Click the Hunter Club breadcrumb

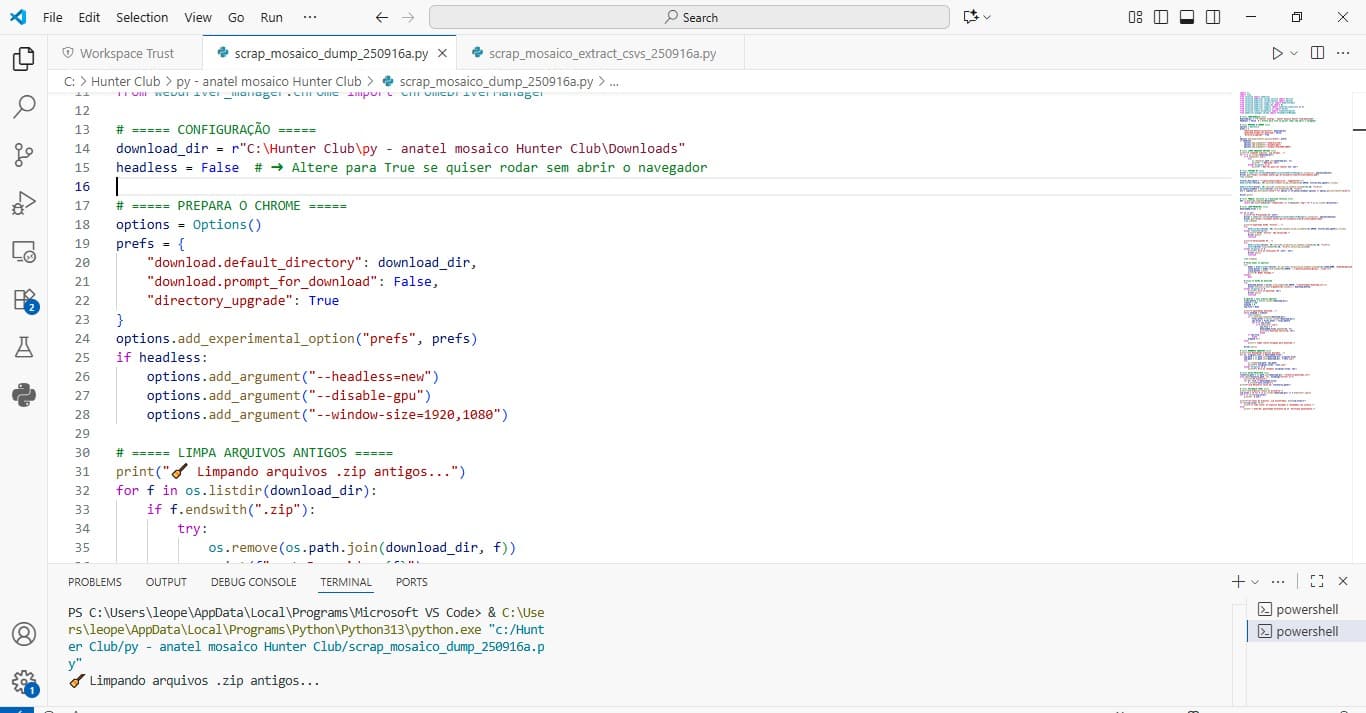click(x=126, y=81)
